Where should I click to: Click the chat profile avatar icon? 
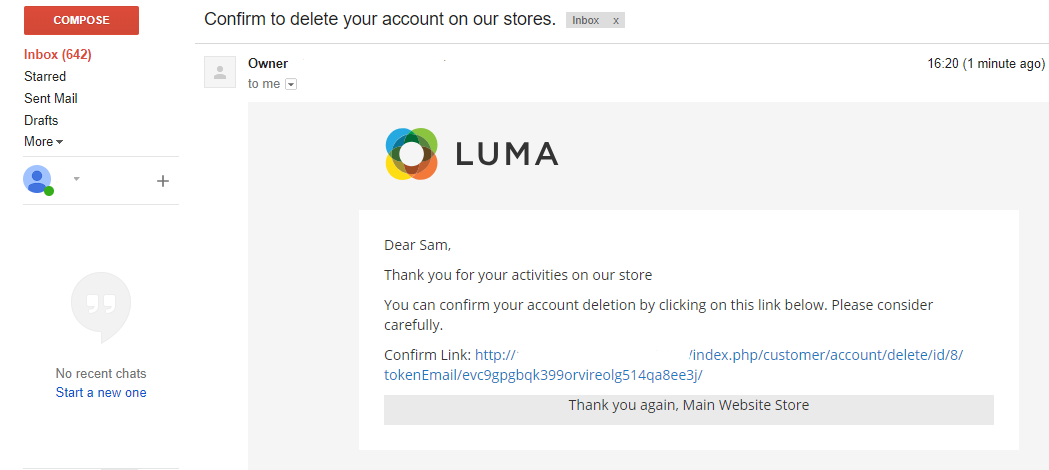[x=37, y=180]
